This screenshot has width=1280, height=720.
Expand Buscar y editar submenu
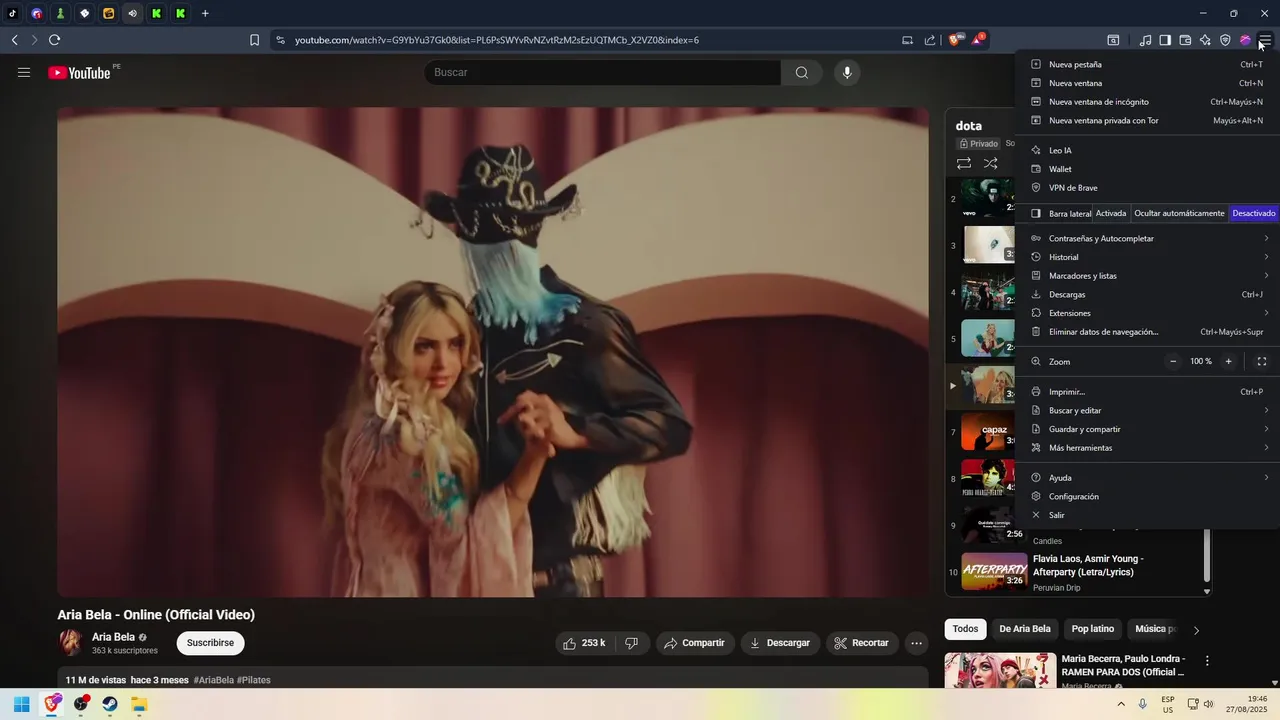(x=1147, y=410)
